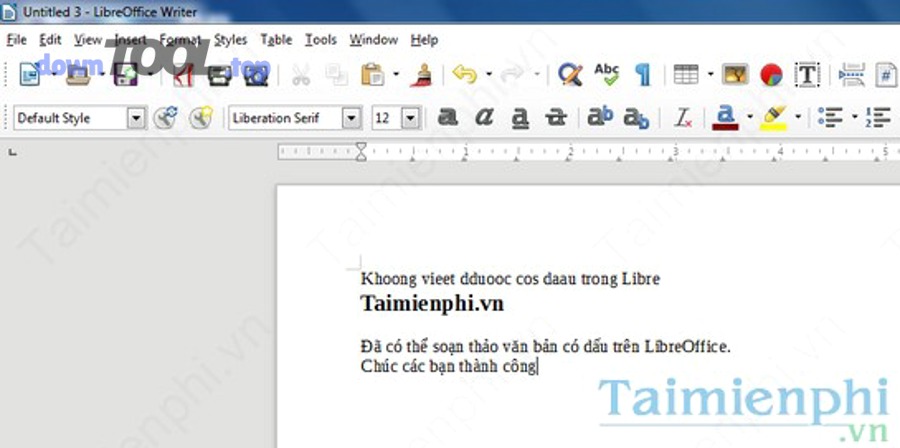The image size is (900, 448).
Task: Apply dark red font color
Action: click(726, 118)
